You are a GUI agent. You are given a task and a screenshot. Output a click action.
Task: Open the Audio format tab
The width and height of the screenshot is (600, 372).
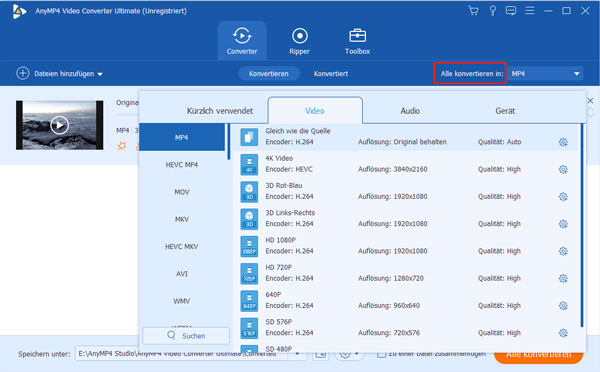point(410,111)
